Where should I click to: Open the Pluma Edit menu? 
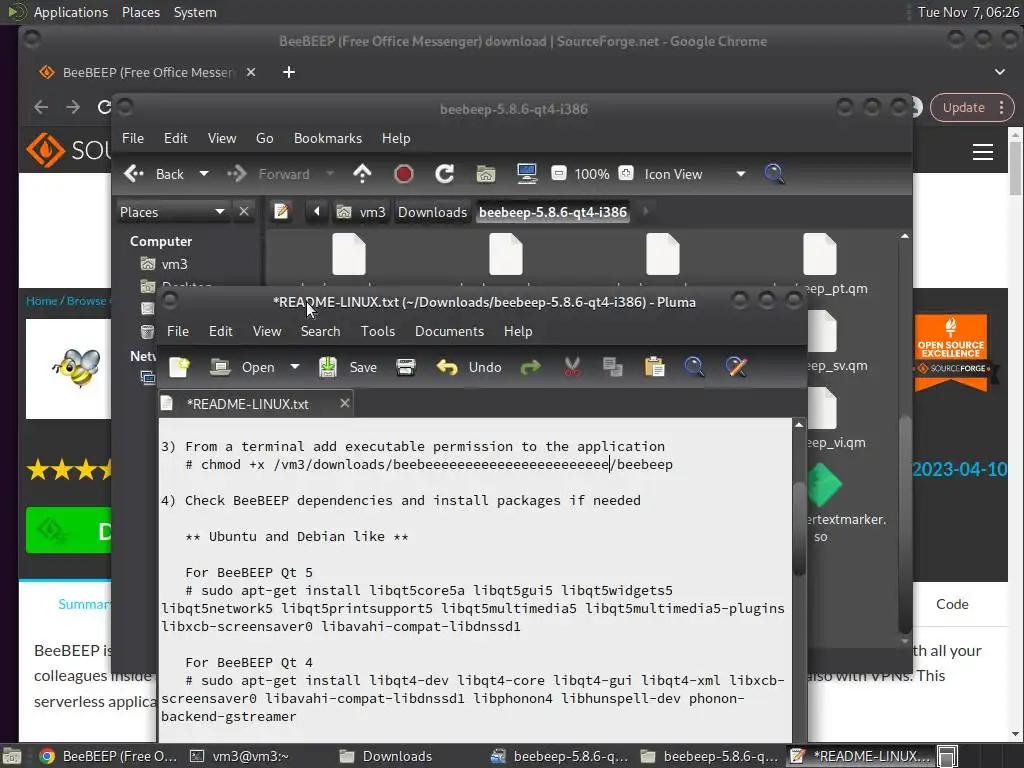pyautogui.click(x=220, y=332)
